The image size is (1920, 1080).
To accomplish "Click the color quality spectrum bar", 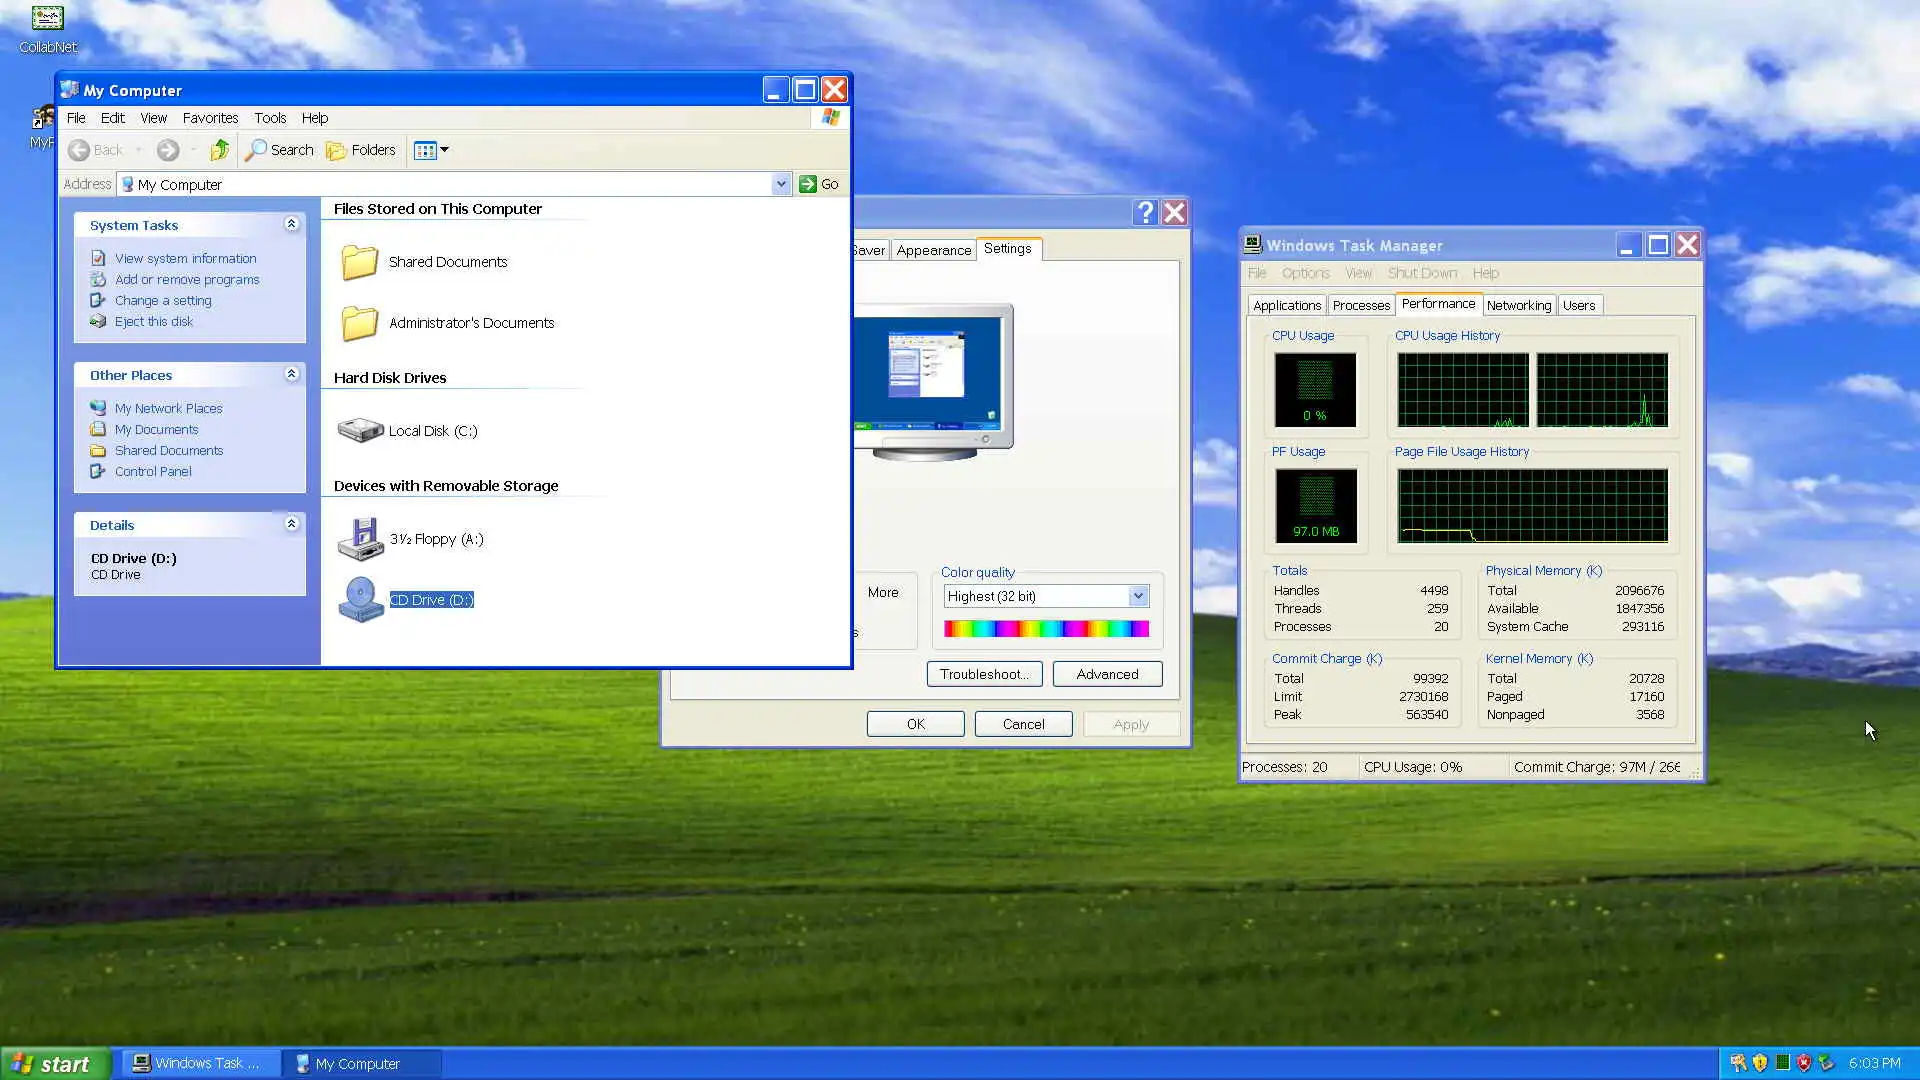I will click(1046, 629).
